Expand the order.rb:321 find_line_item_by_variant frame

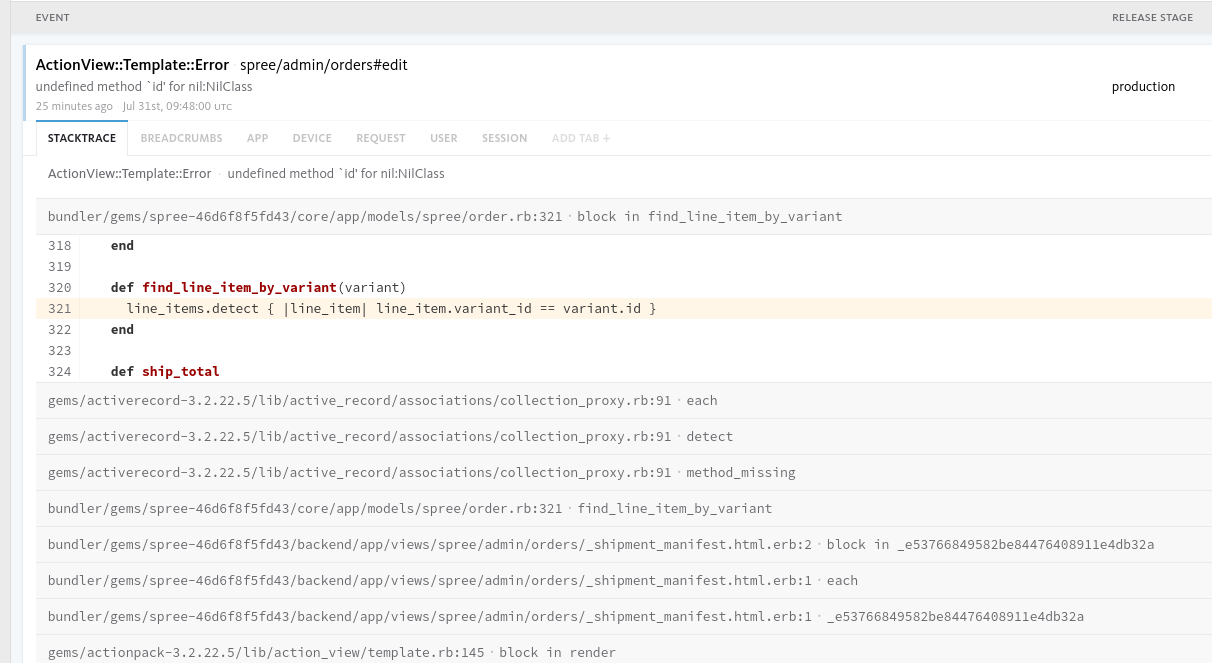(x=624, y=508)
